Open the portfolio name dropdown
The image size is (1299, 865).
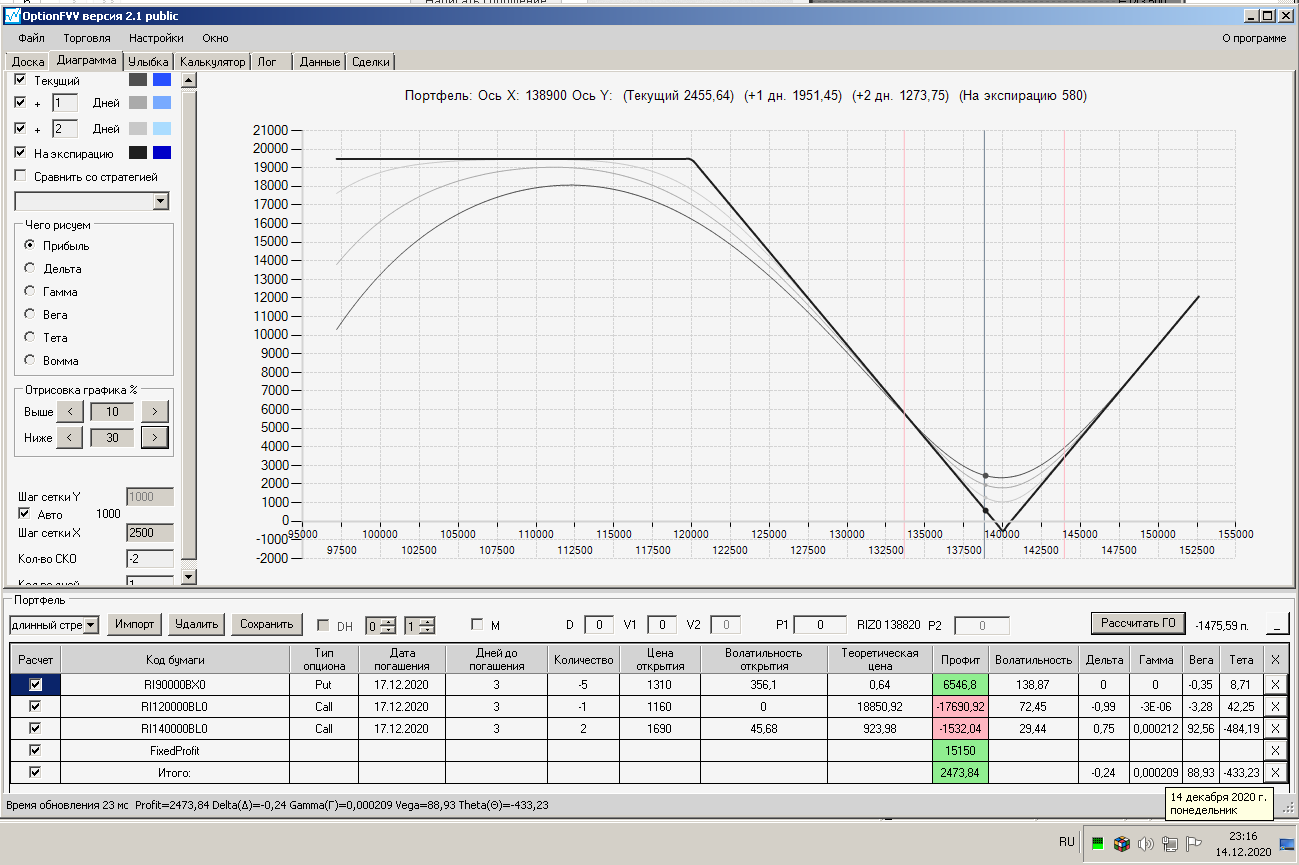[x=91, y=625]
